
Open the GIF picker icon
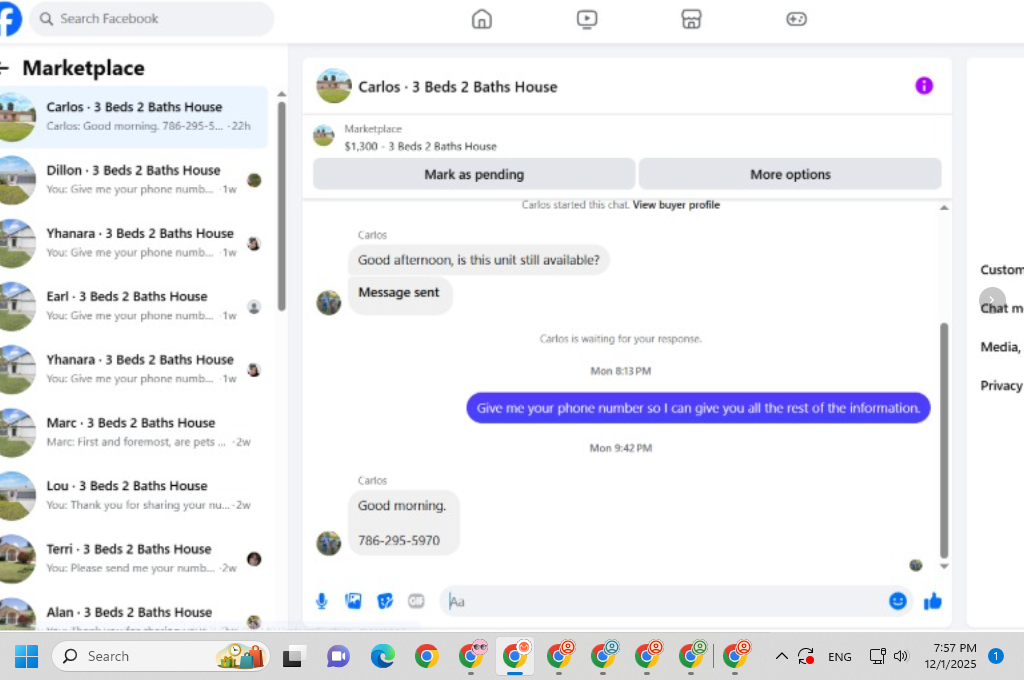click(416, 601)
